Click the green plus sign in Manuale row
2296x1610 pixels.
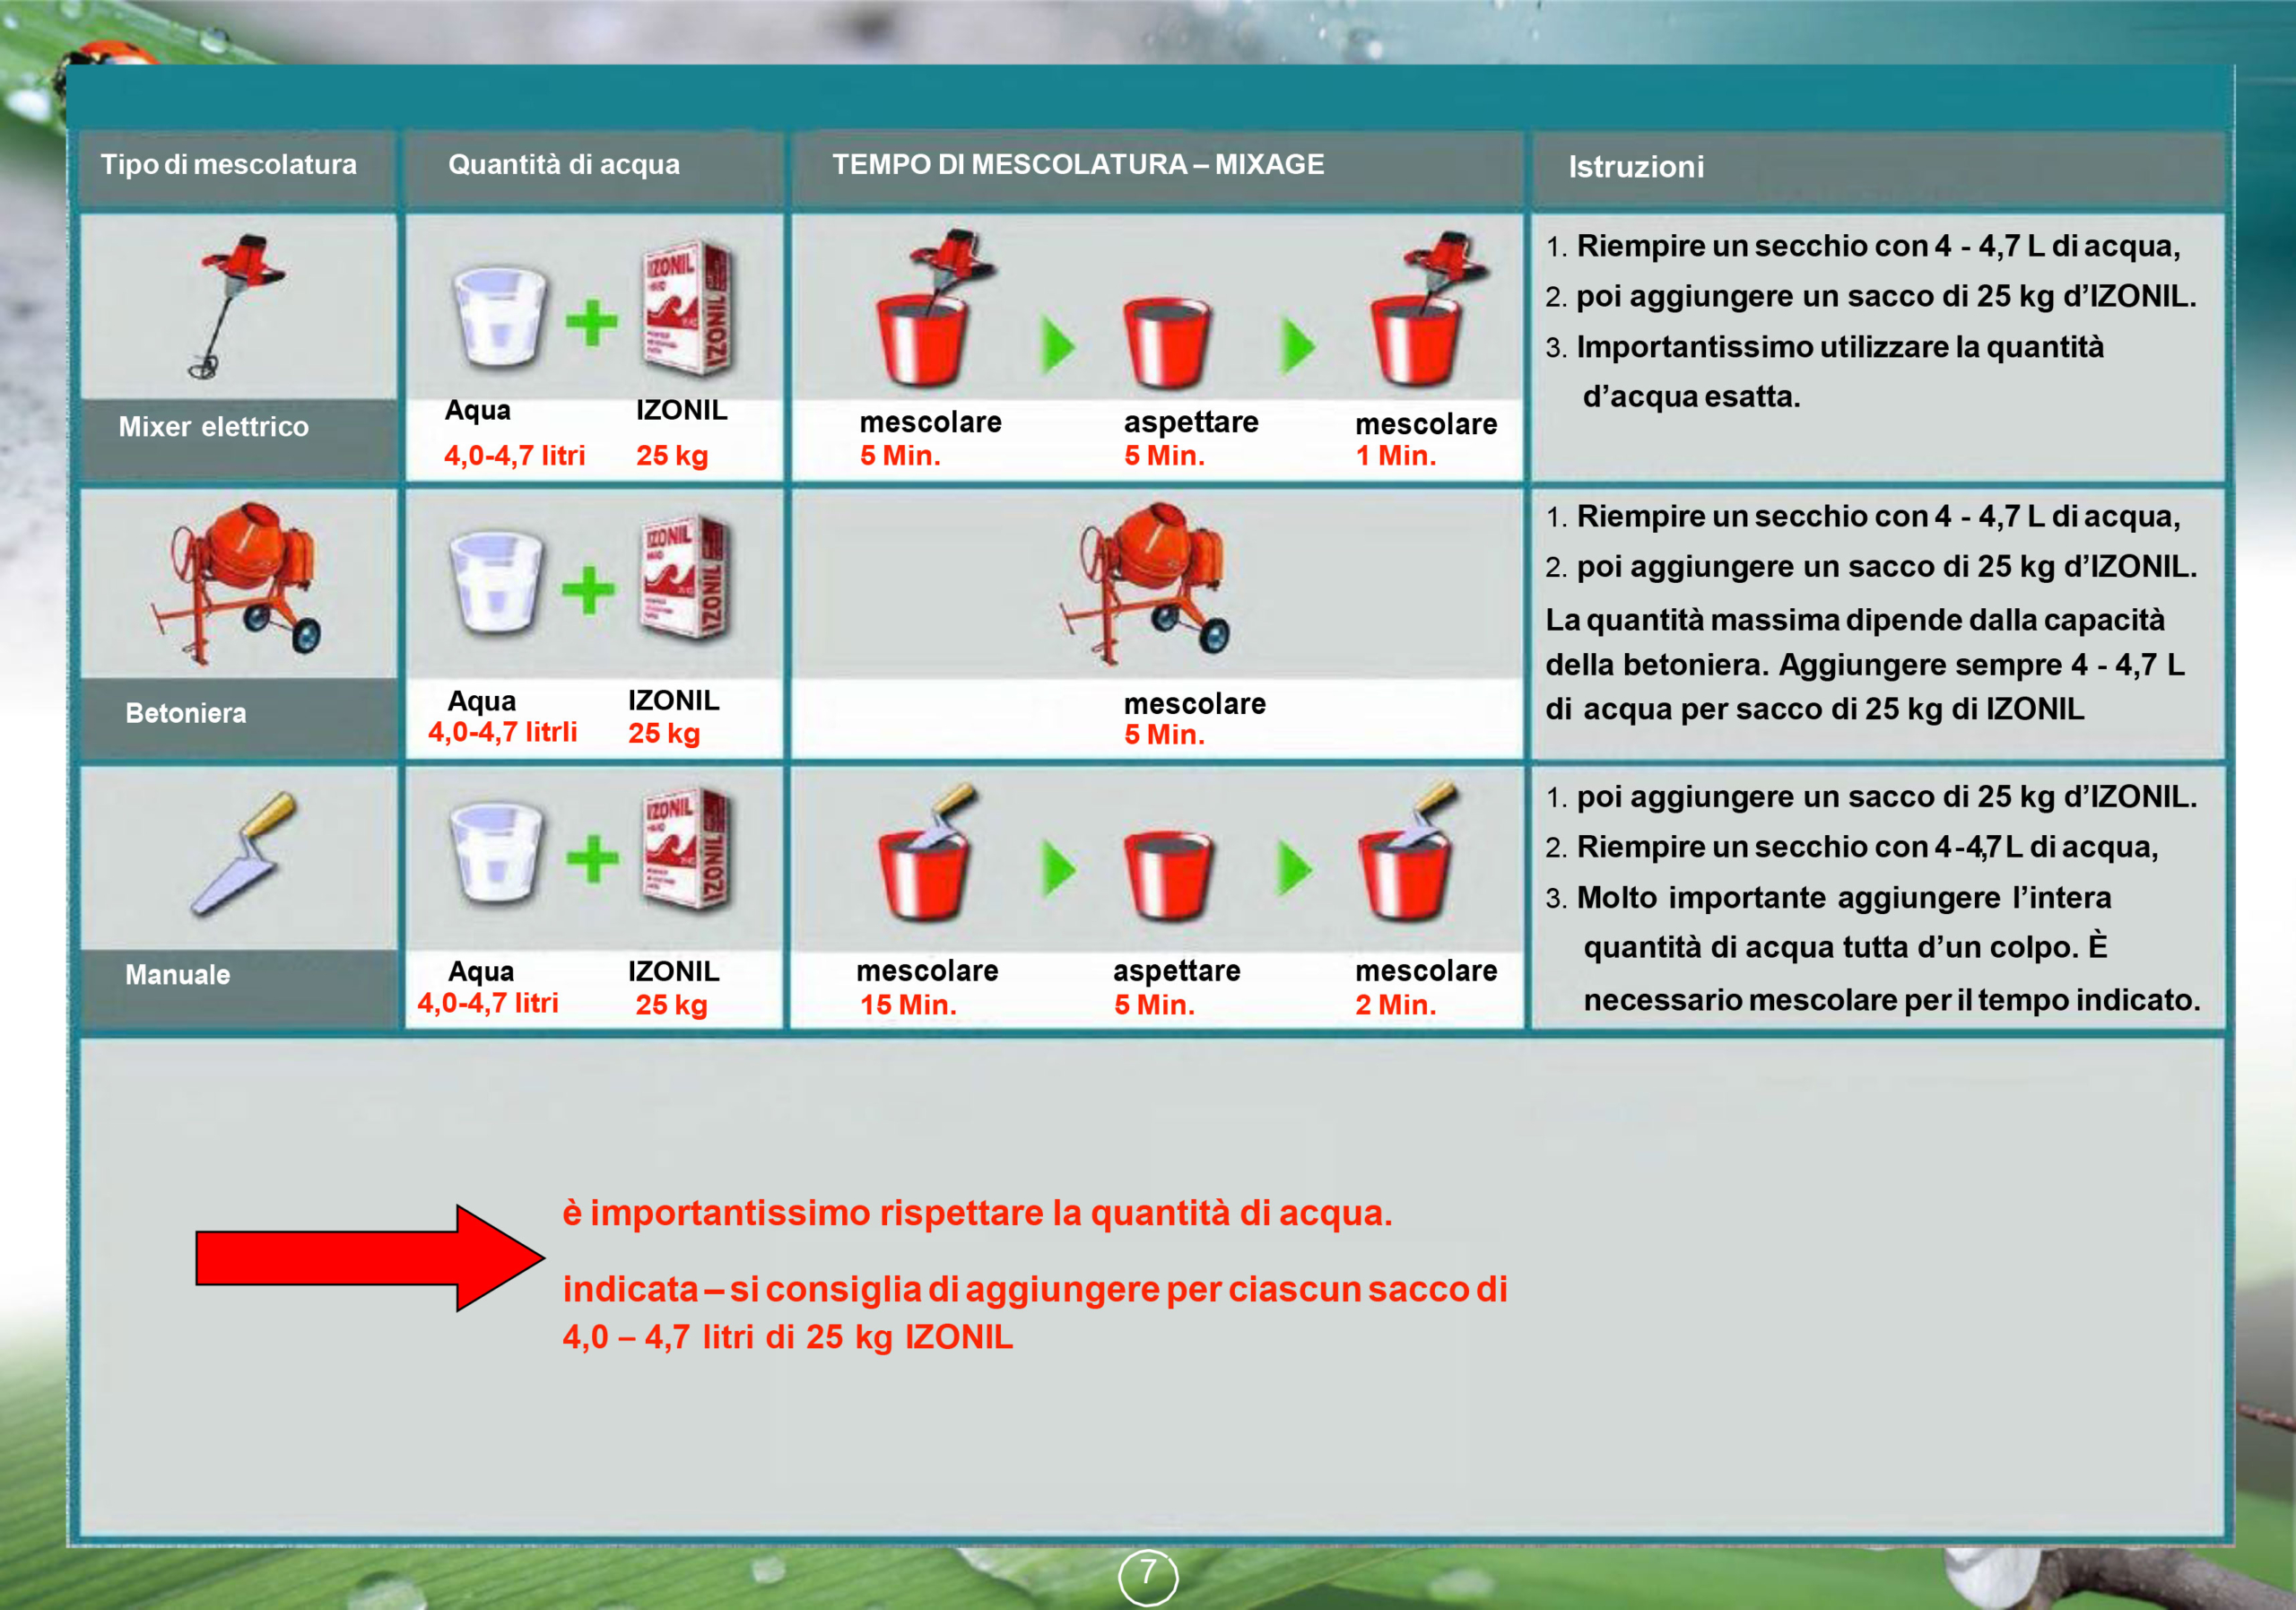pyautogui.click(x=592, y=859)
